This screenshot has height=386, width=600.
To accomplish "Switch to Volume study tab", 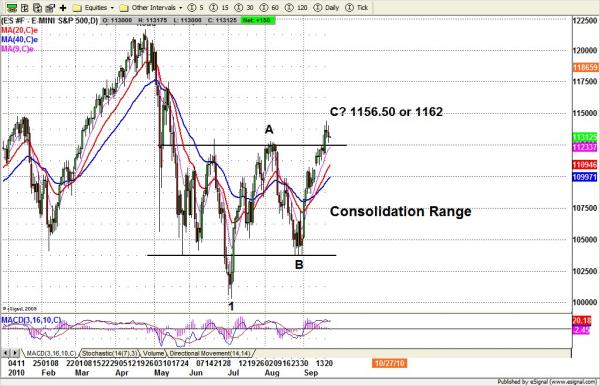I will pos(153,353).
